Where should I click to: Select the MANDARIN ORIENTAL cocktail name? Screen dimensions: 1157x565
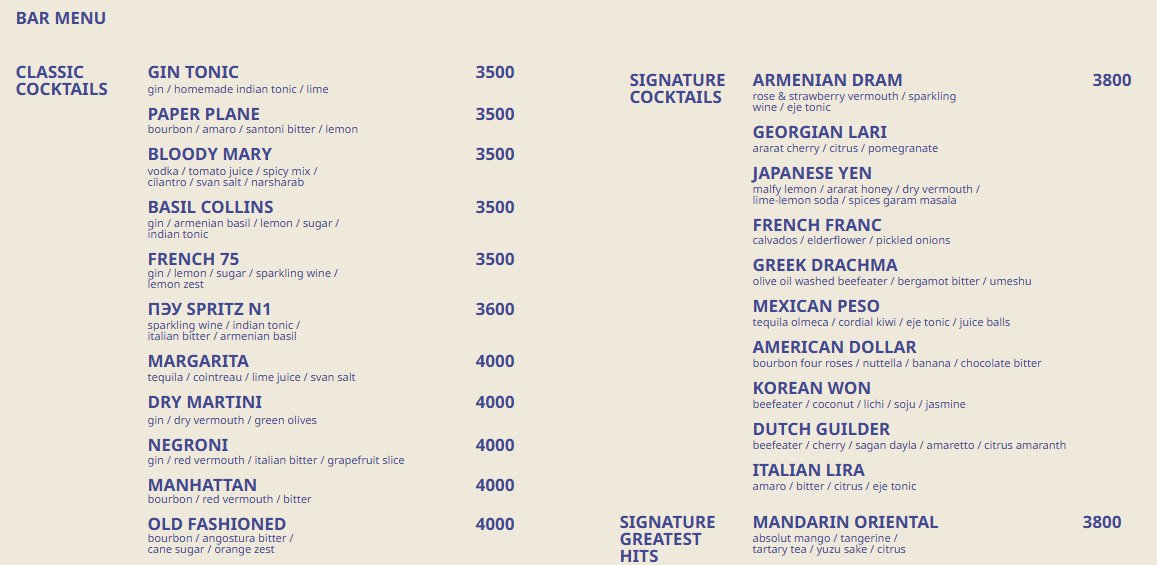pos(845,522)
